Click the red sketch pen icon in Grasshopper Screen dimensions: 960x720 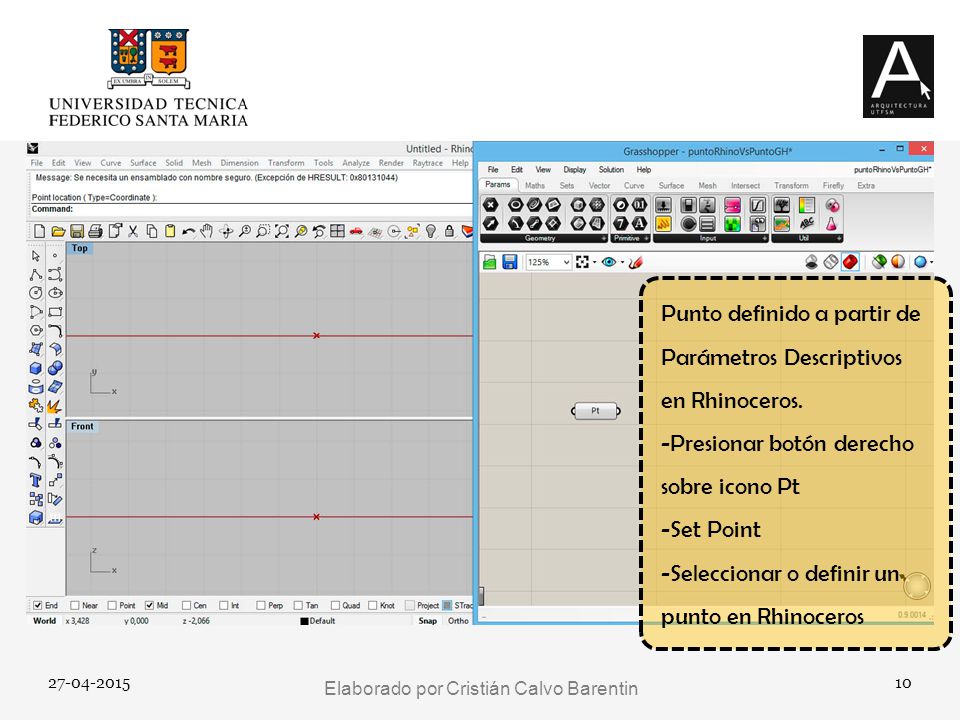click(x=636, y=262)
